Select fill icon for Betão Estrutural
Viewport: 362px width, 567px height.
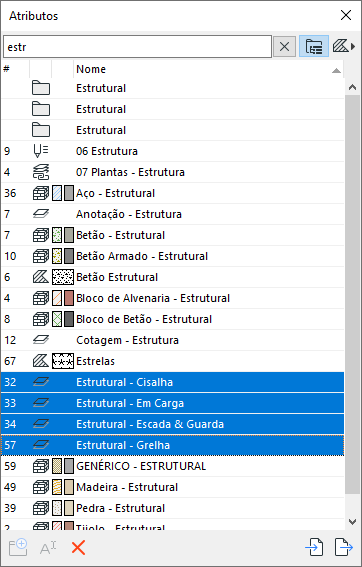pyautogui.click(x=41, y=277)
